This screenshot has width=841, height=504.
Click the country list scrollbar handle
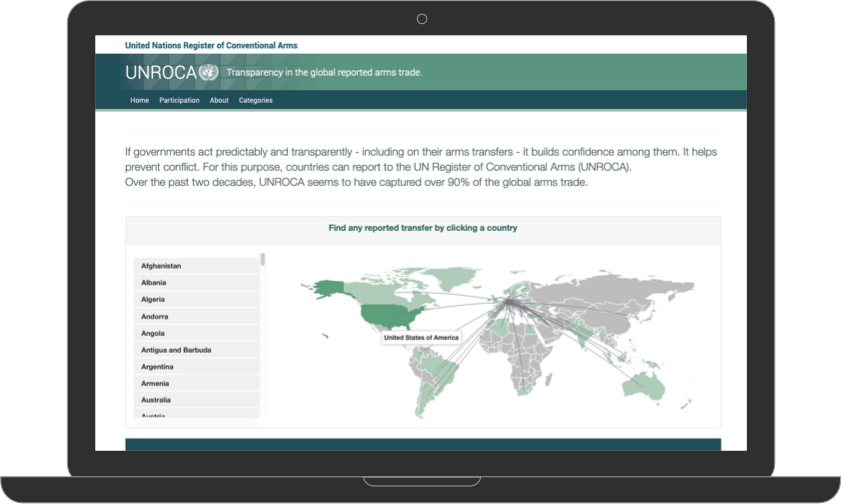click(263, 259)
